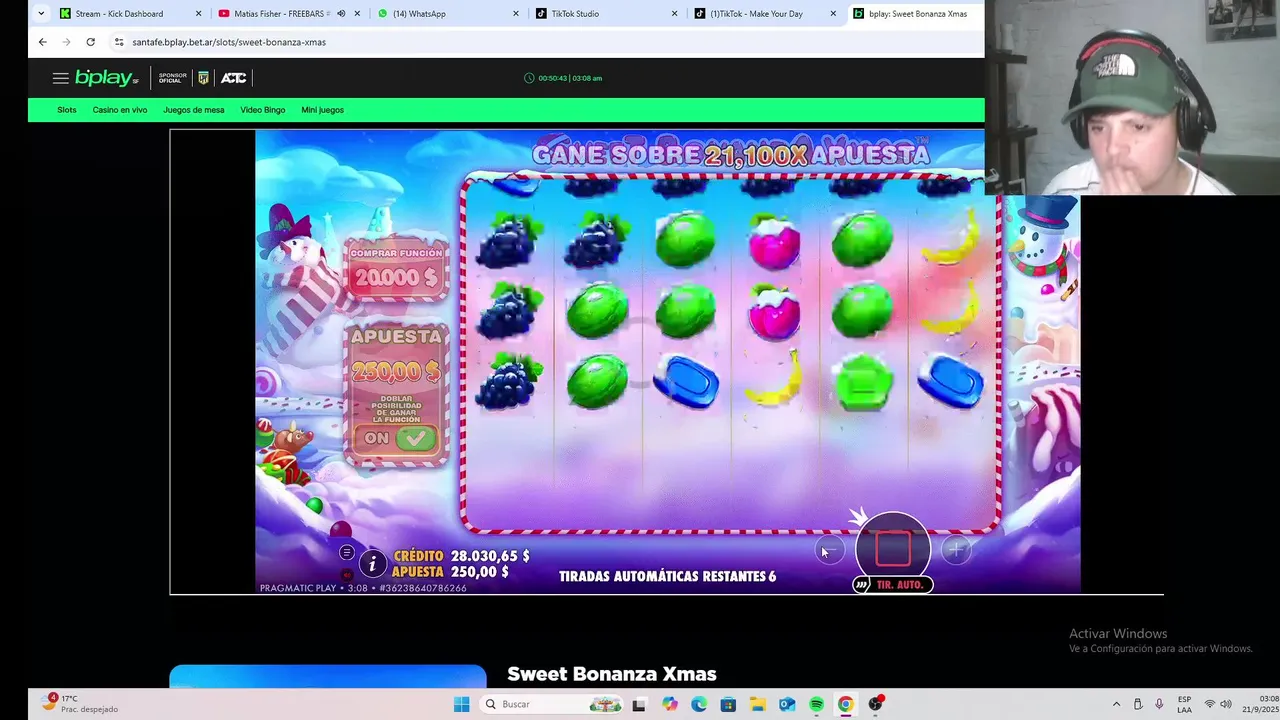Image resolution: width=1280 pixels, height=720 pixels.
Task: Open Spotify from taskbar
Action: click(x=816, y=704)
